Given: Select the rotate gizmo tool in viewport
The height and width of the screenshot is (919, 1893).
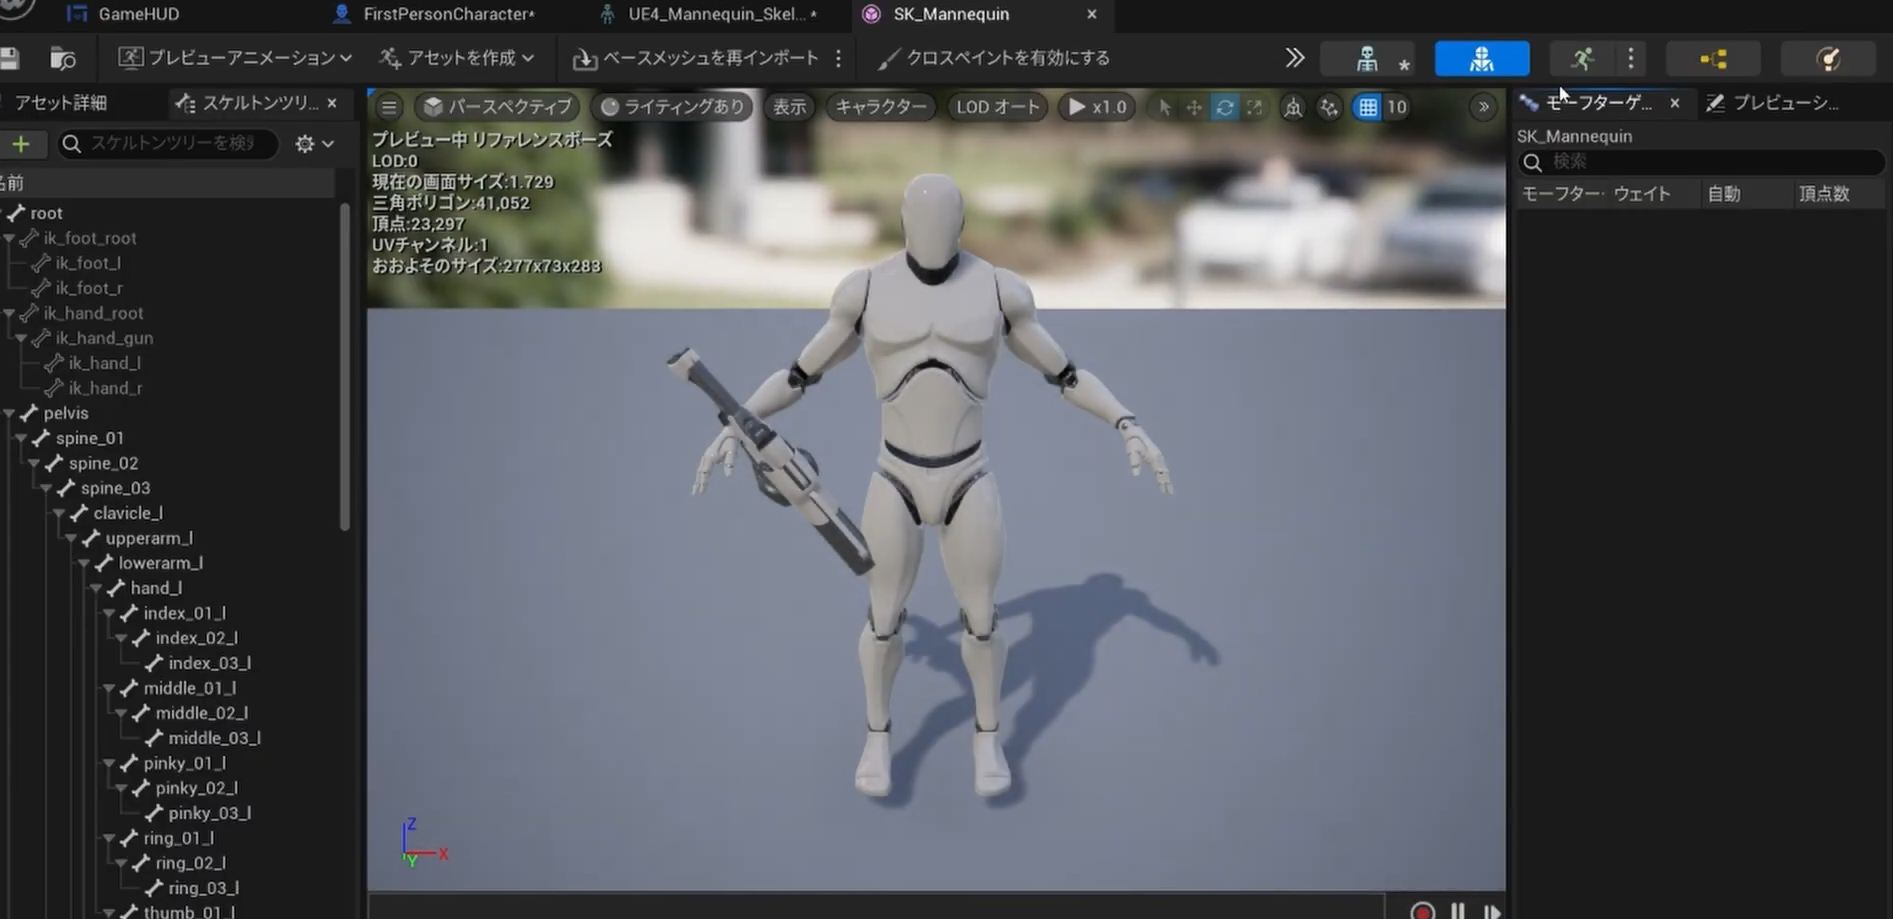Looking at the screenshot, I should (1224, 107).
